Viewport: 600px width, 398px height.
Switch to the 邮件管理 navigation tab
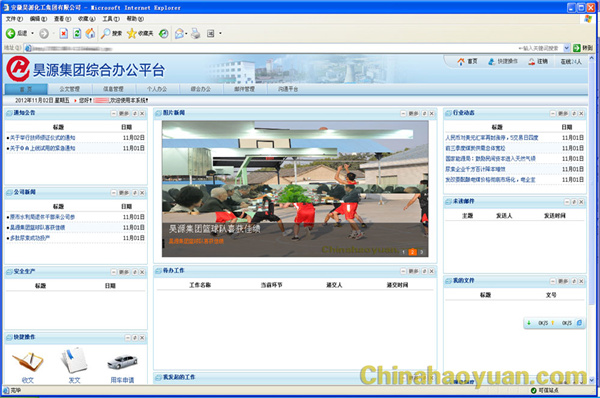[245, 89]
